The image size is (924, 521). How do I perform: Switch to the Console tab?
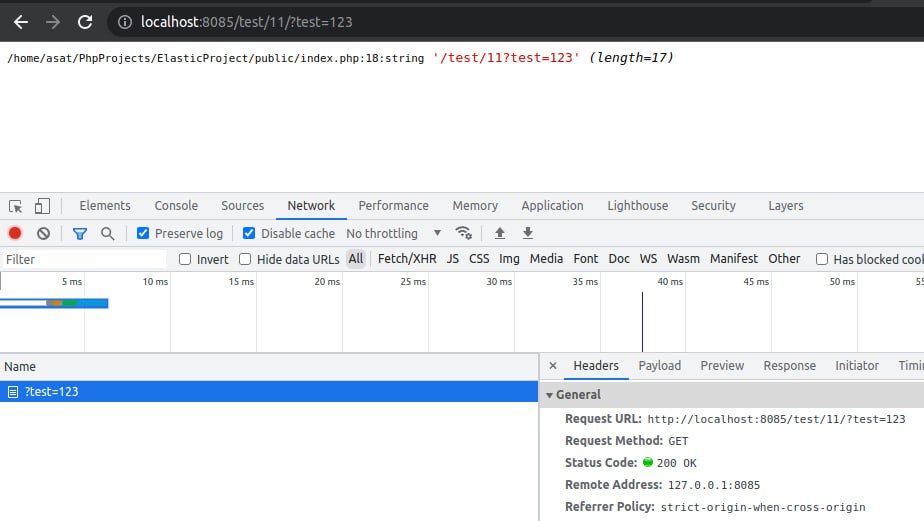(x=176, y=206)
